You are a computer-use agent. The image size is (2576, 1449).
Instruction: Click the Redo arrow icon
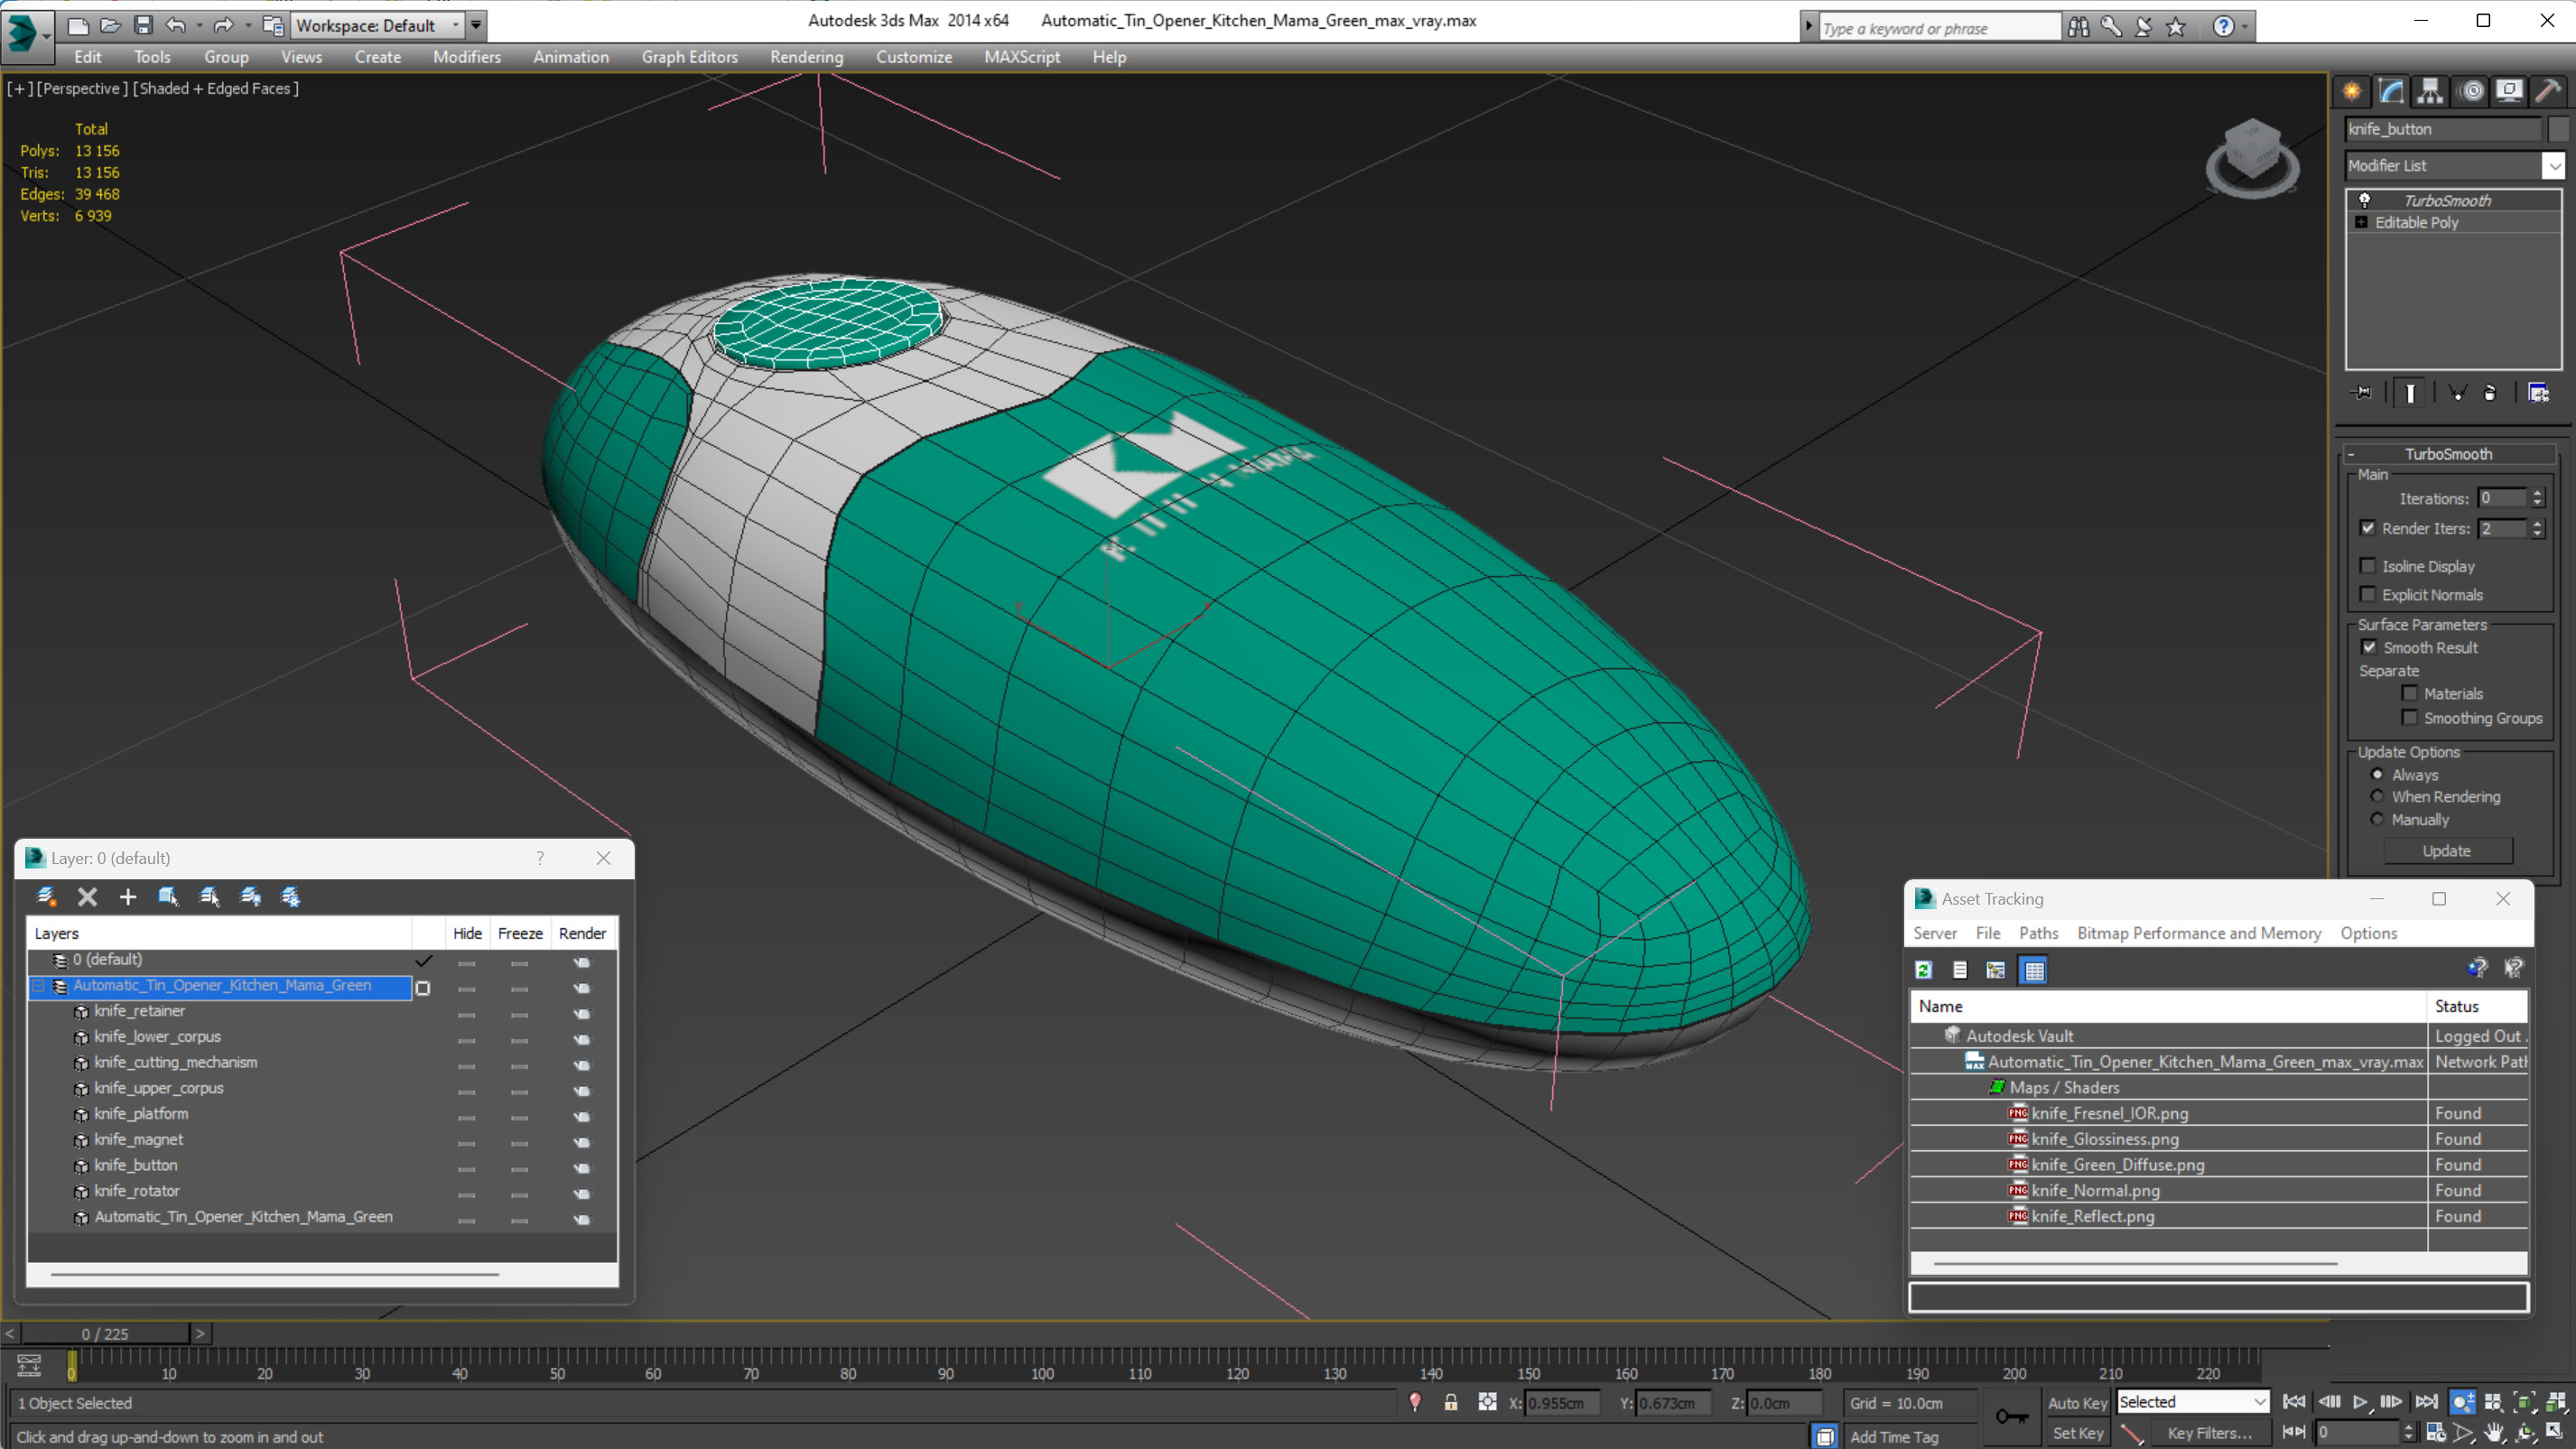click(x=224, y=25)
